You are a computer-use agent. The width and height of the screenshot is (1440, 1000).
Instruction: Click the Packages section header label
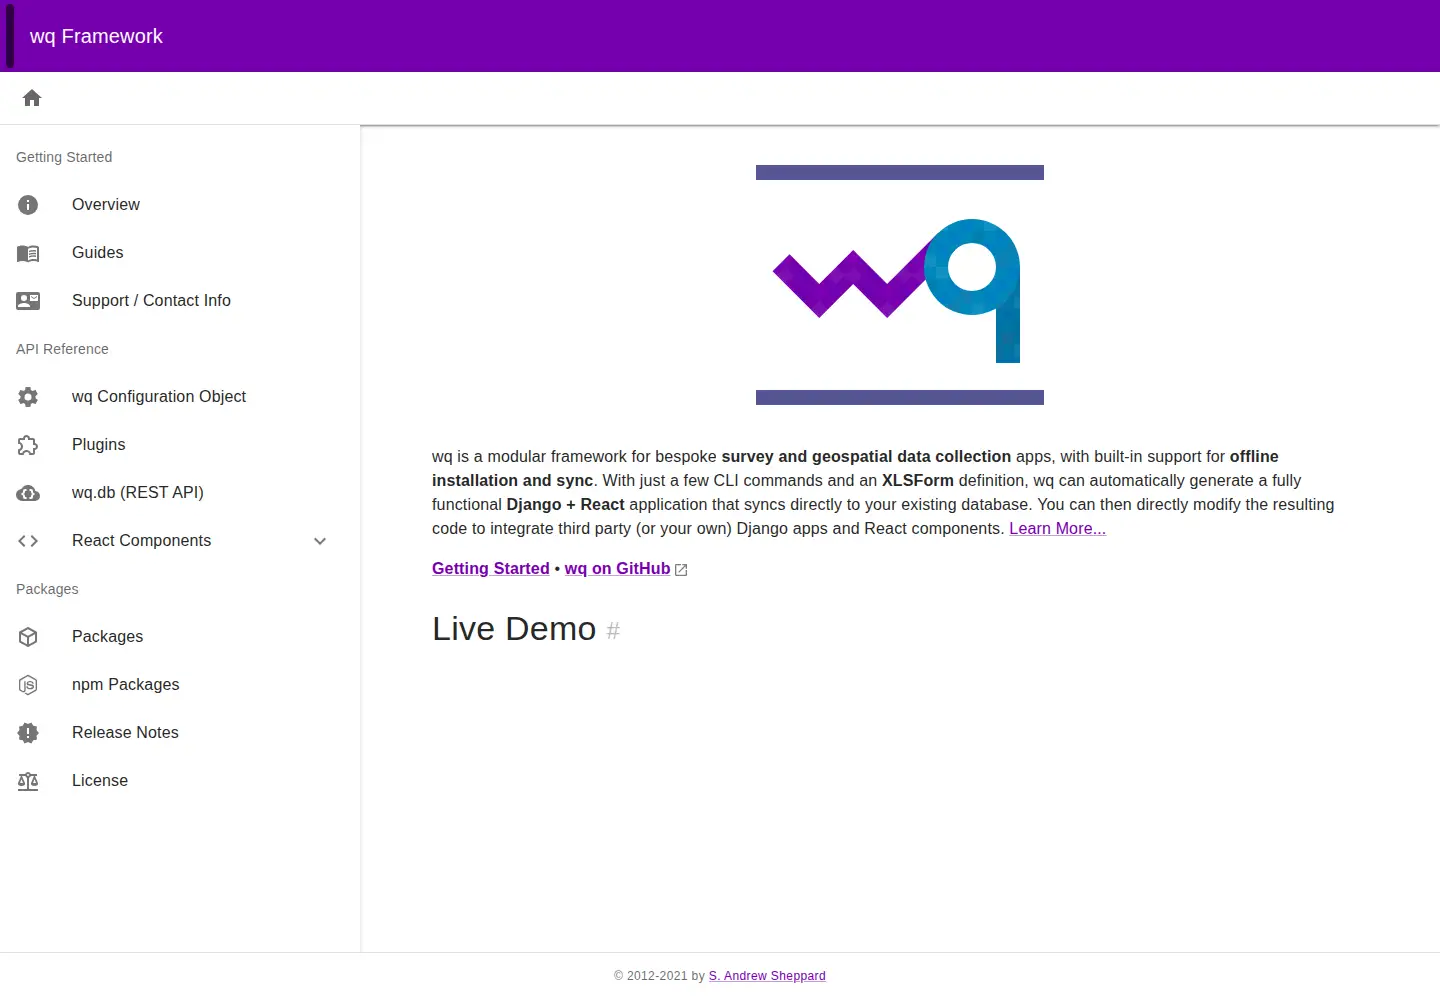pyautogui.click(x=47, y=589)
